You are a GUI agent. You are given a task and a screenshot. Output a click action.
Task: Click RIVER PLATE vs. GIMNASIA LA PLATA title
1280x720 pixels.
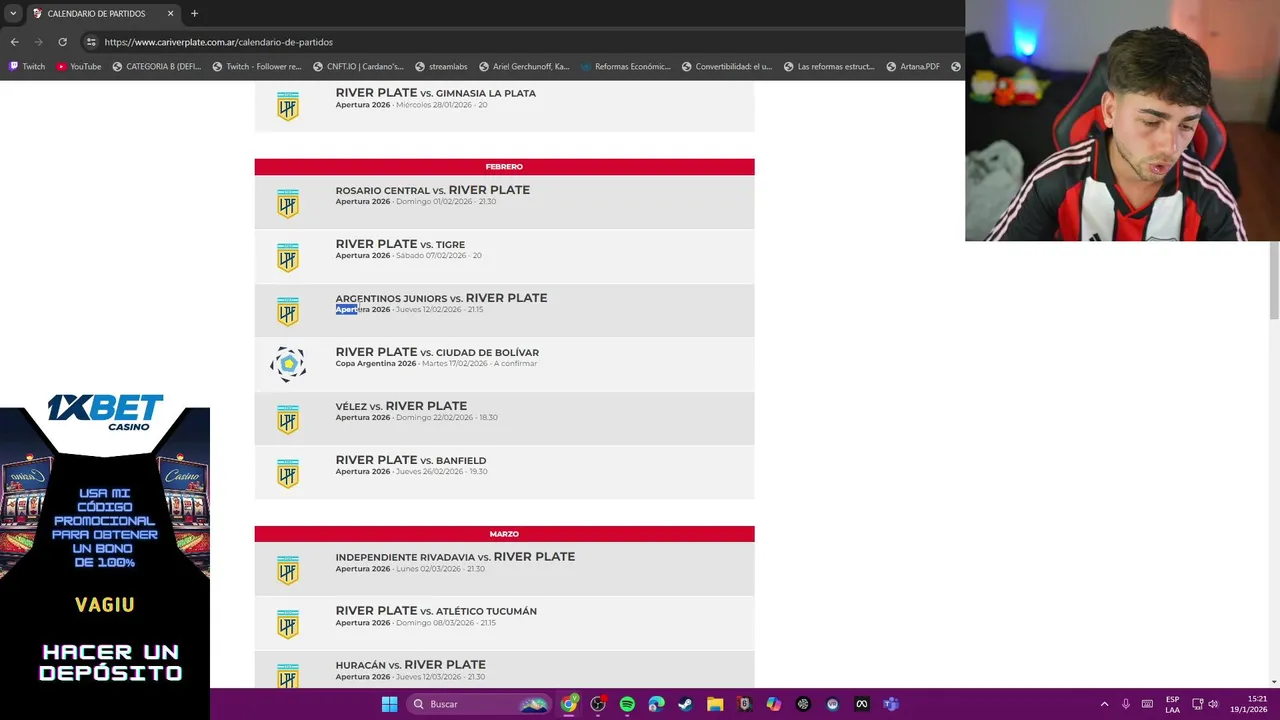[x=435, y=93]
